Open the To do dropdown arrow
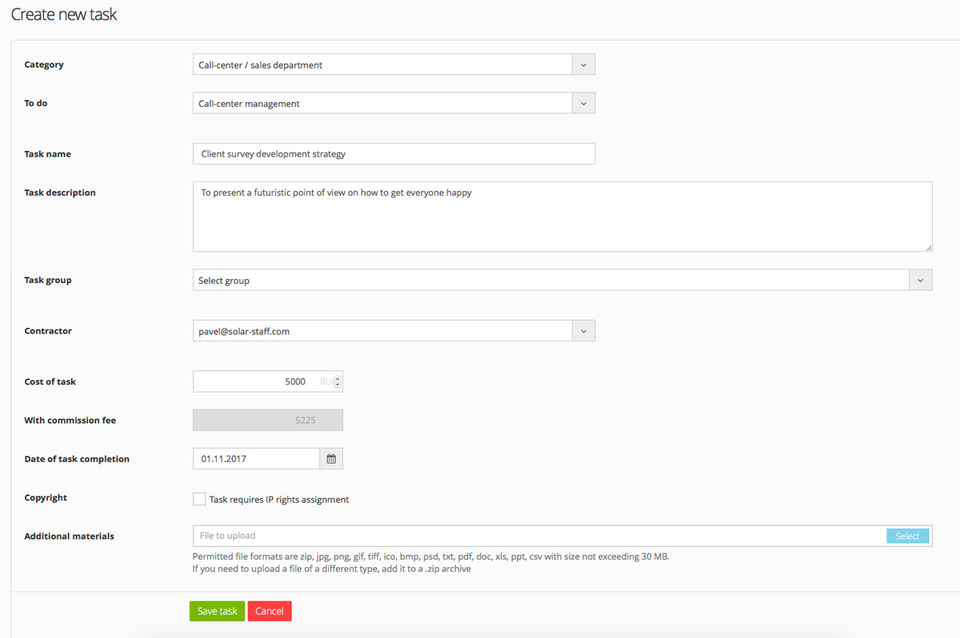This screenshot has width=960, height=638. (x=584, y=103)
